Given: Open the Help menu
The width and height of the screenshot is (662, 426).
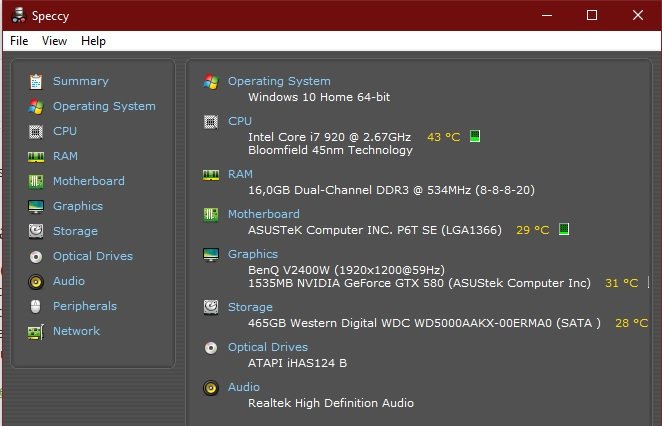Looking at the screenshot, I should [x=93, y=41].
